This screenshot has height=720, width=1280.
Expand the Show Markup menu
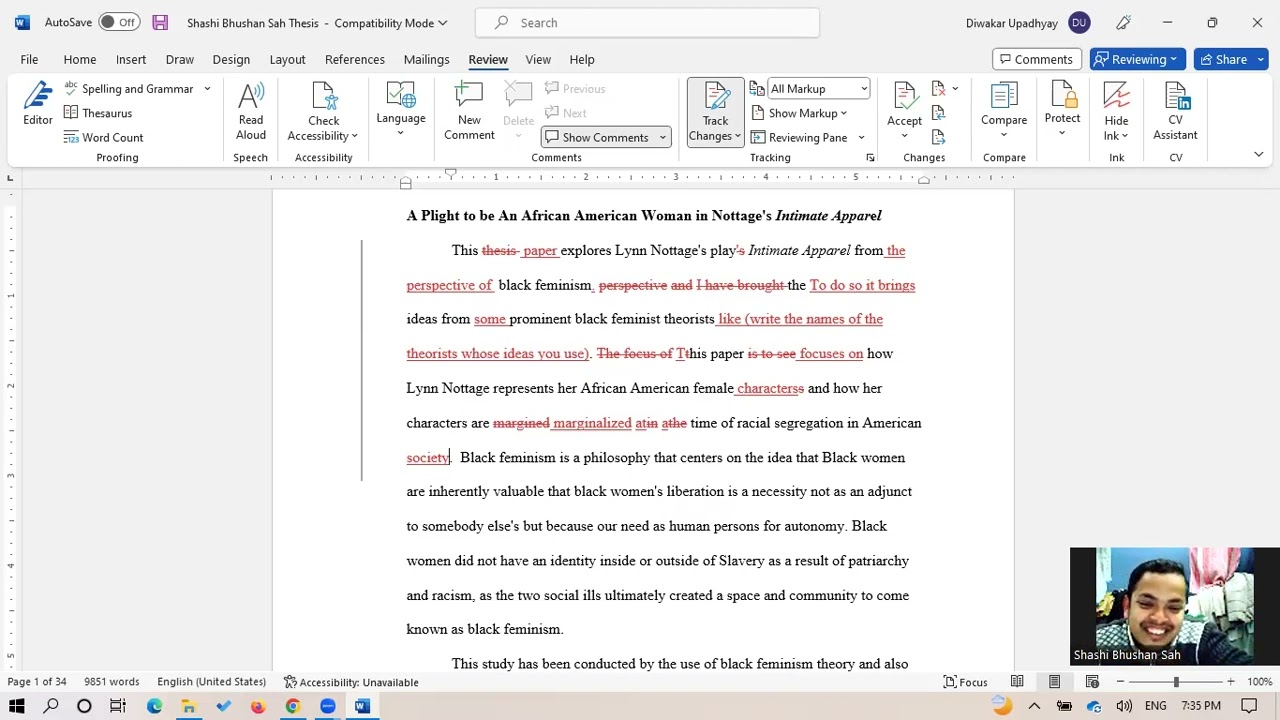coord(799,113)
